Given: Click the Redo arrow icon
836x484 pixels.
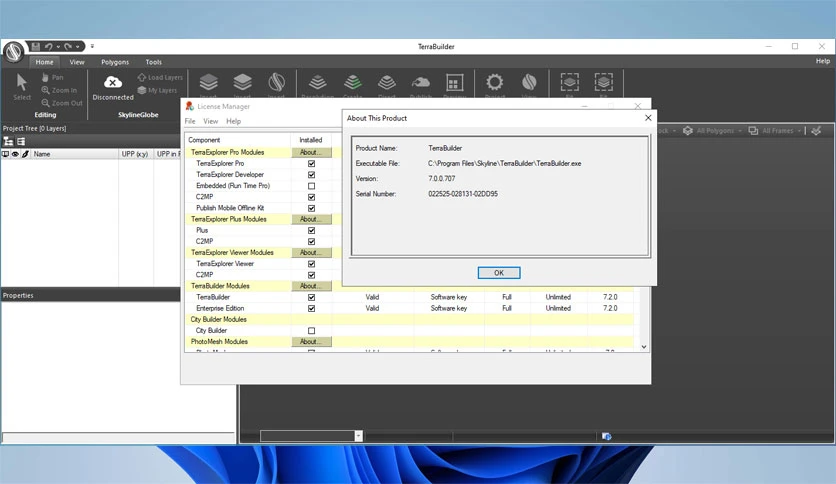Looking at the screenshot, I should pos(68,46).
